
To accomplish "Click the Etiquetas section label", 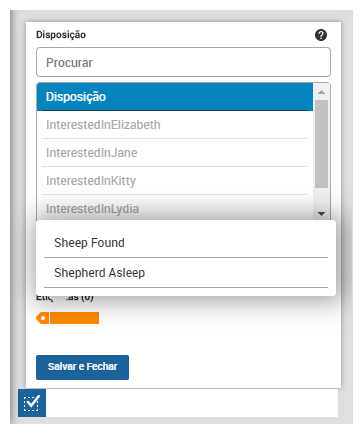I will [65, 297].
